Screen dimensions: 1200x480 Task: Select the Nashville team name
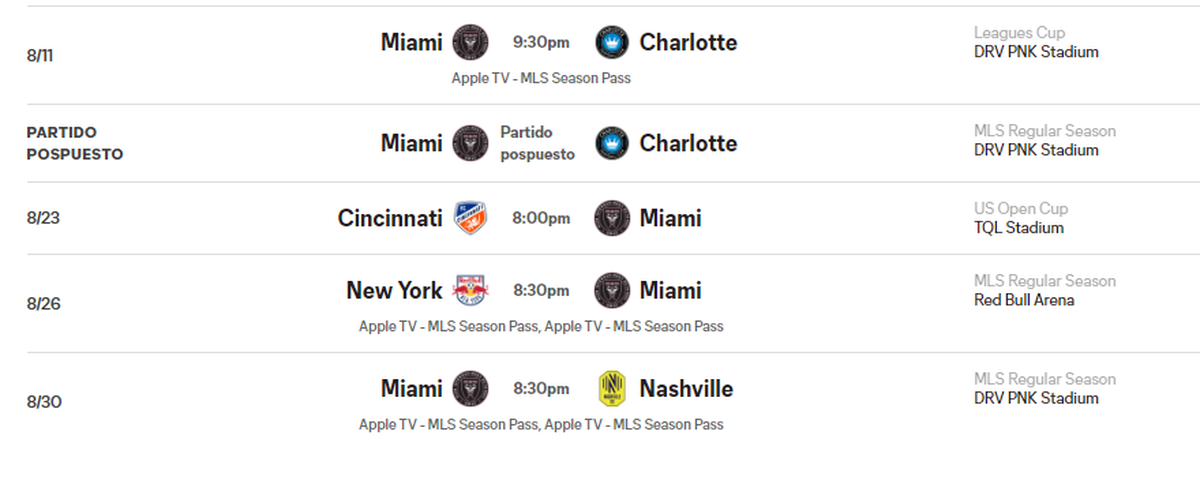pyautogui.click(x=686, y=388)
